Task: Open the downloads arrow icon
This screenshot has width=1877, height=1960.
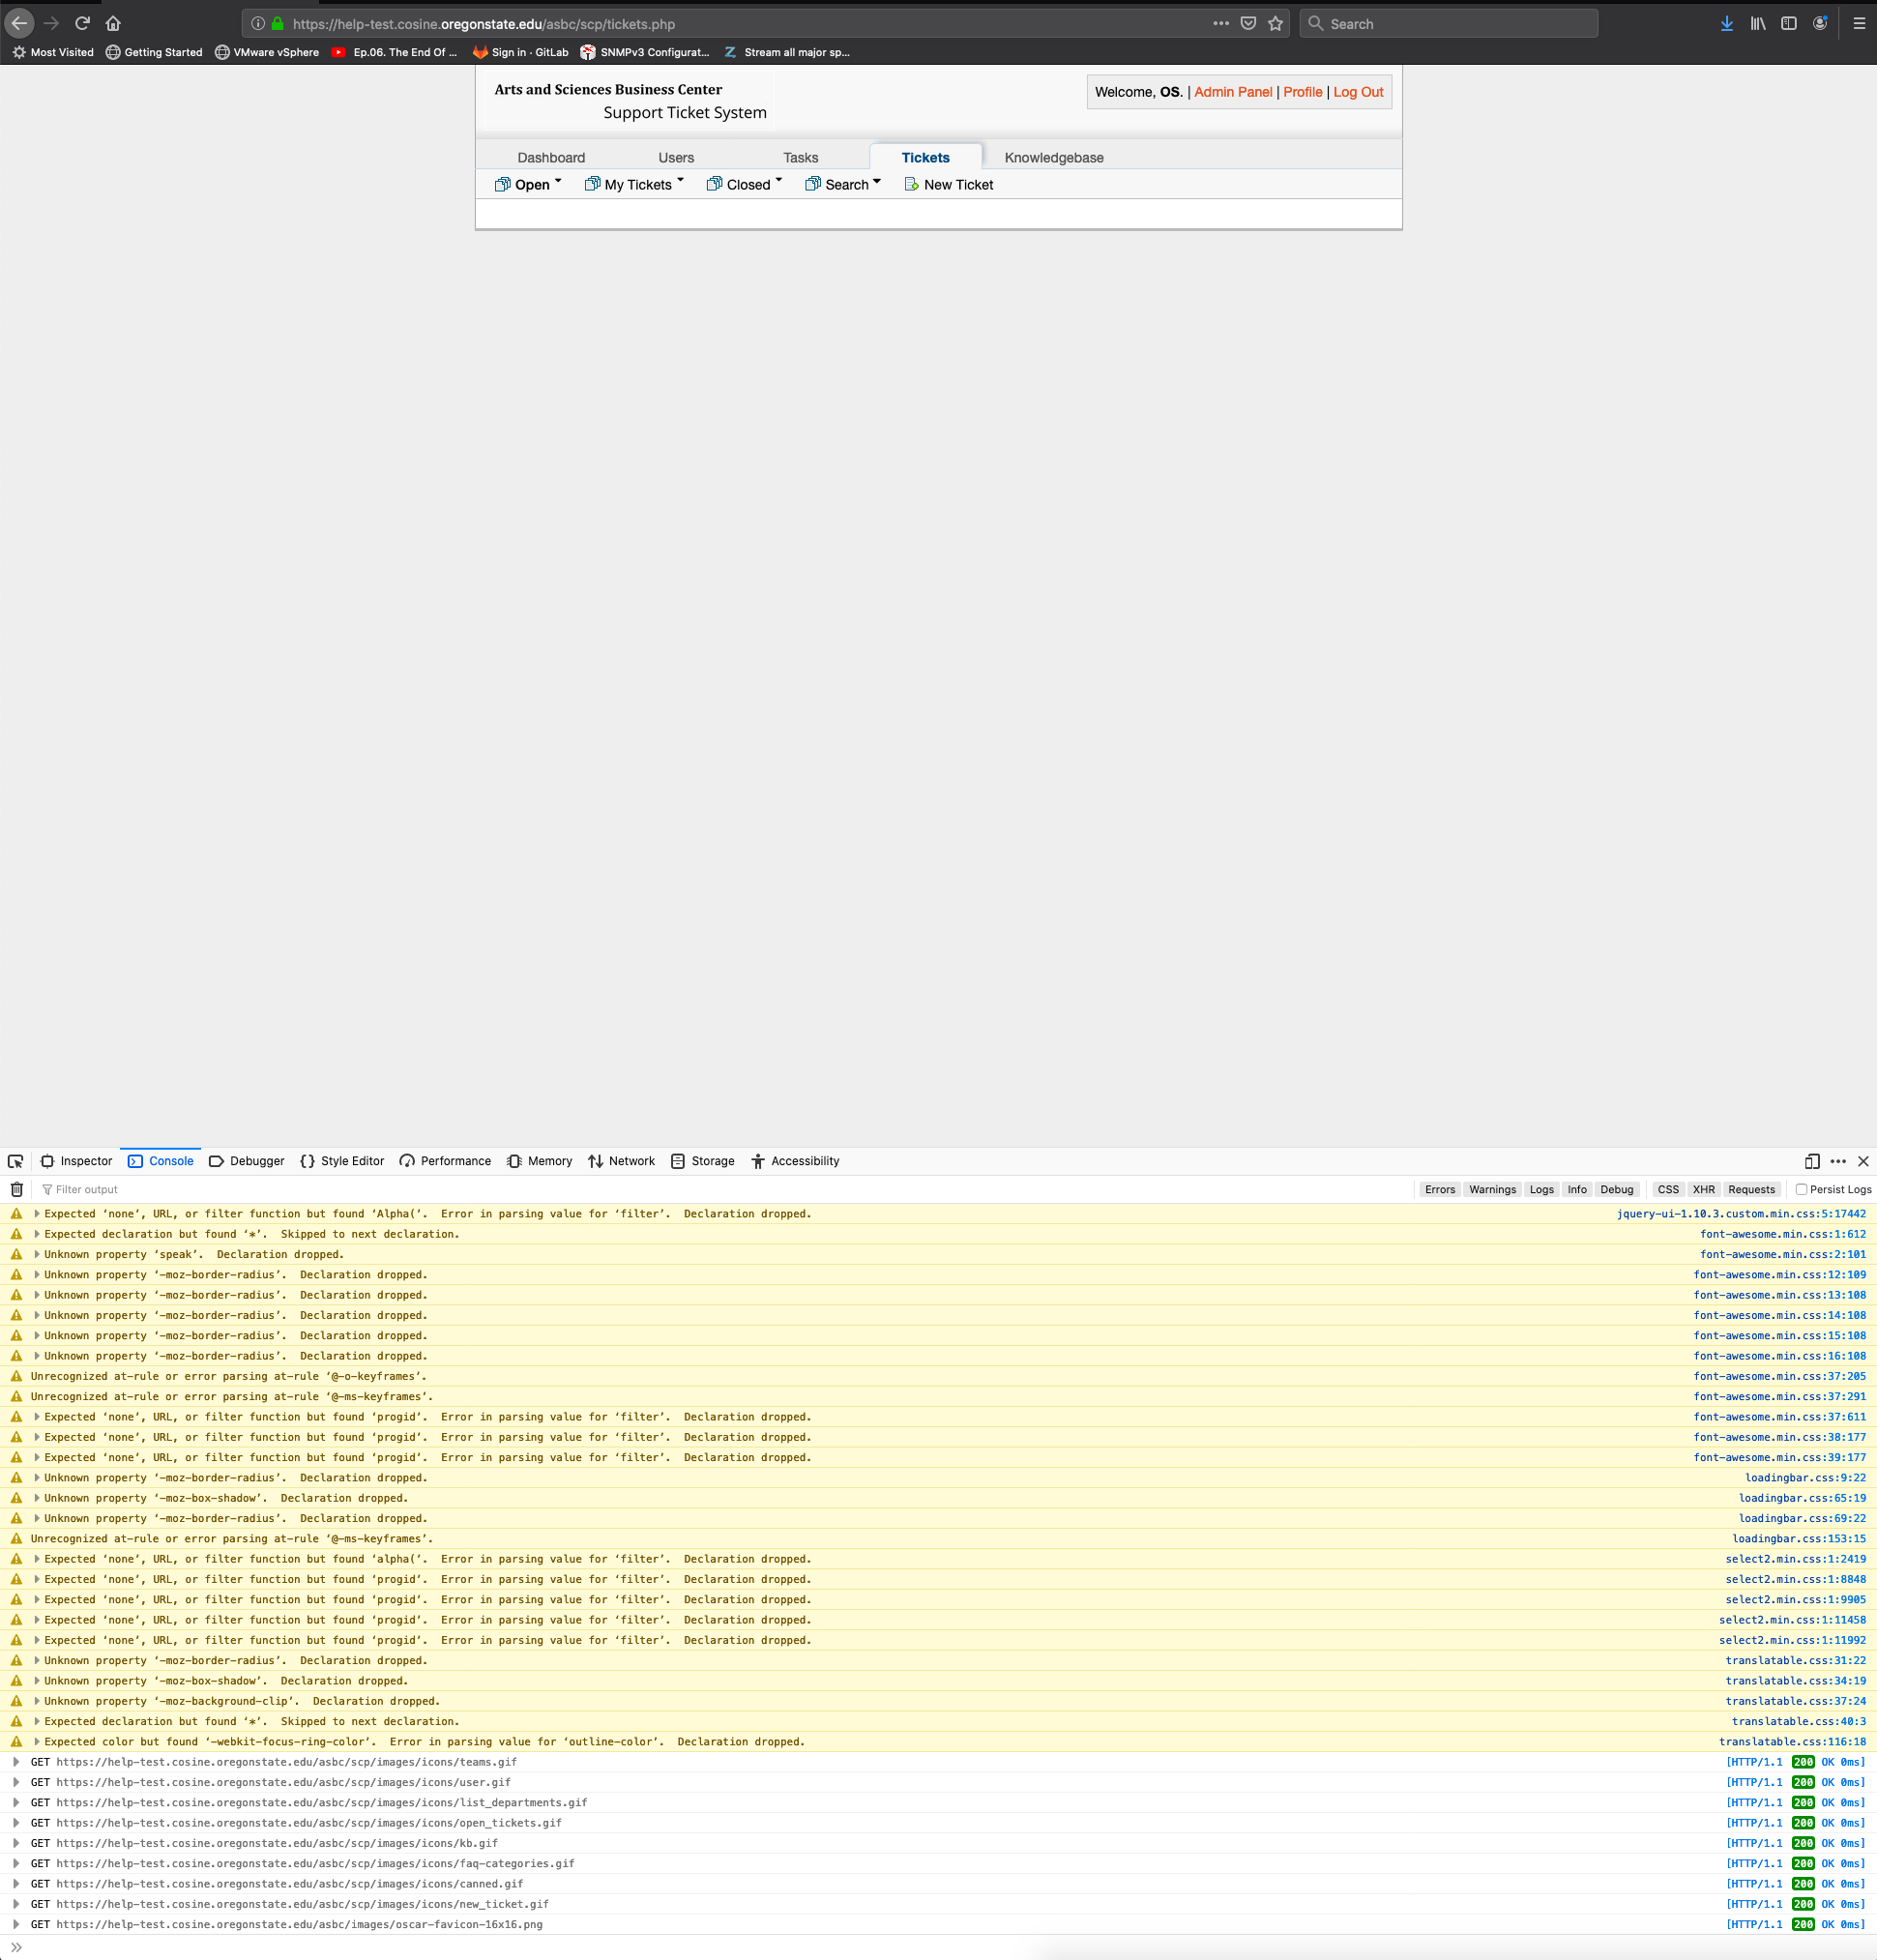Action: [x=1726, y=23]
